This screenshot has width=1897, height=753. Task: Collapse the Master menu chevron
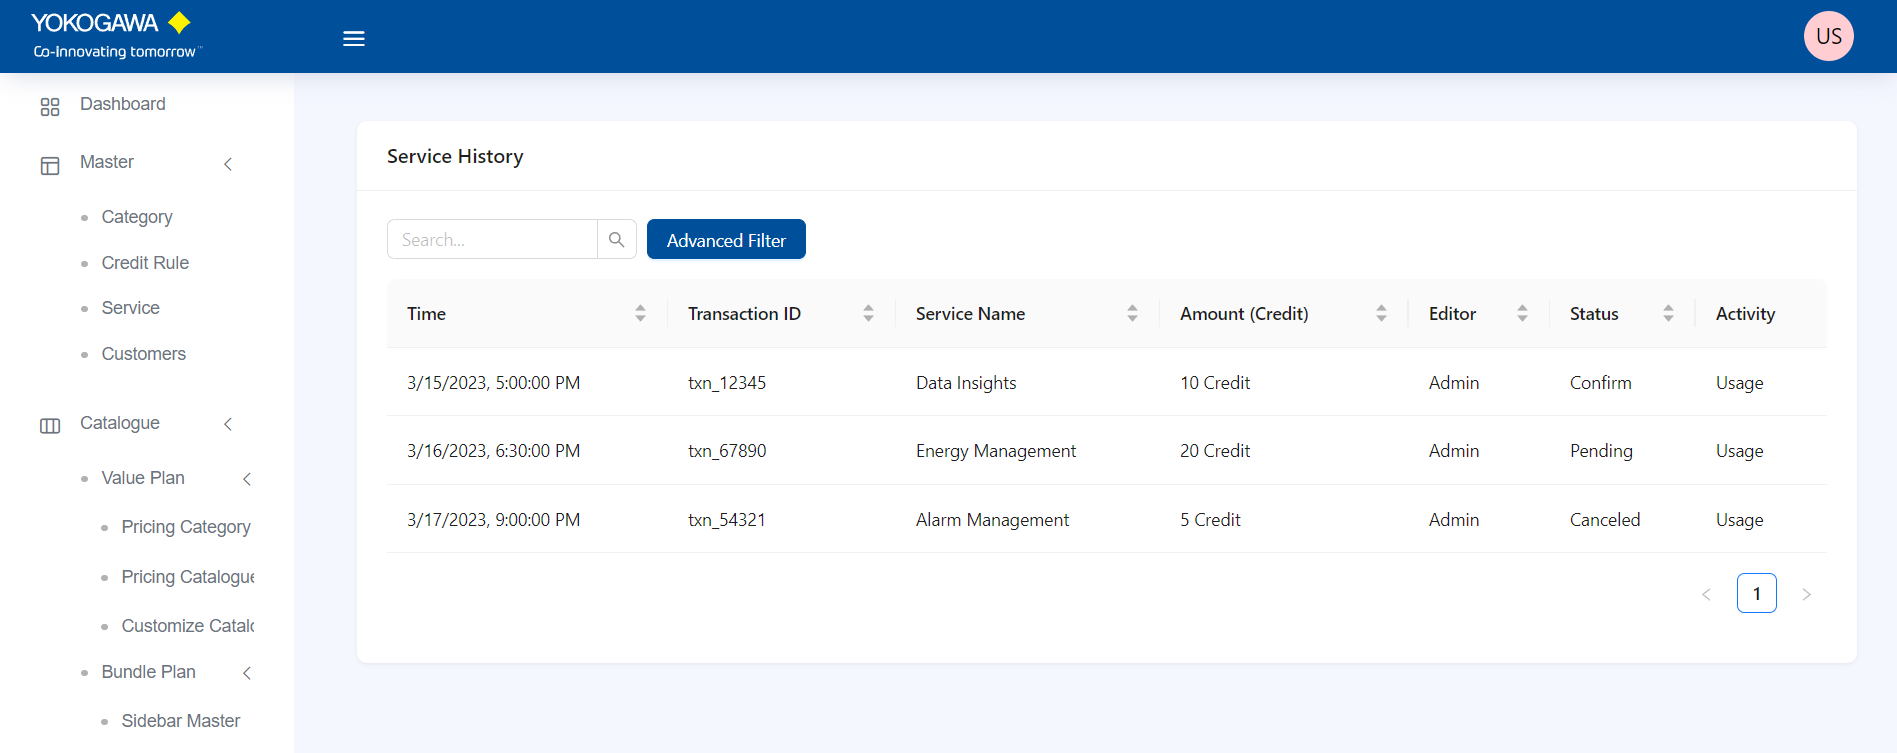[228, 164]
